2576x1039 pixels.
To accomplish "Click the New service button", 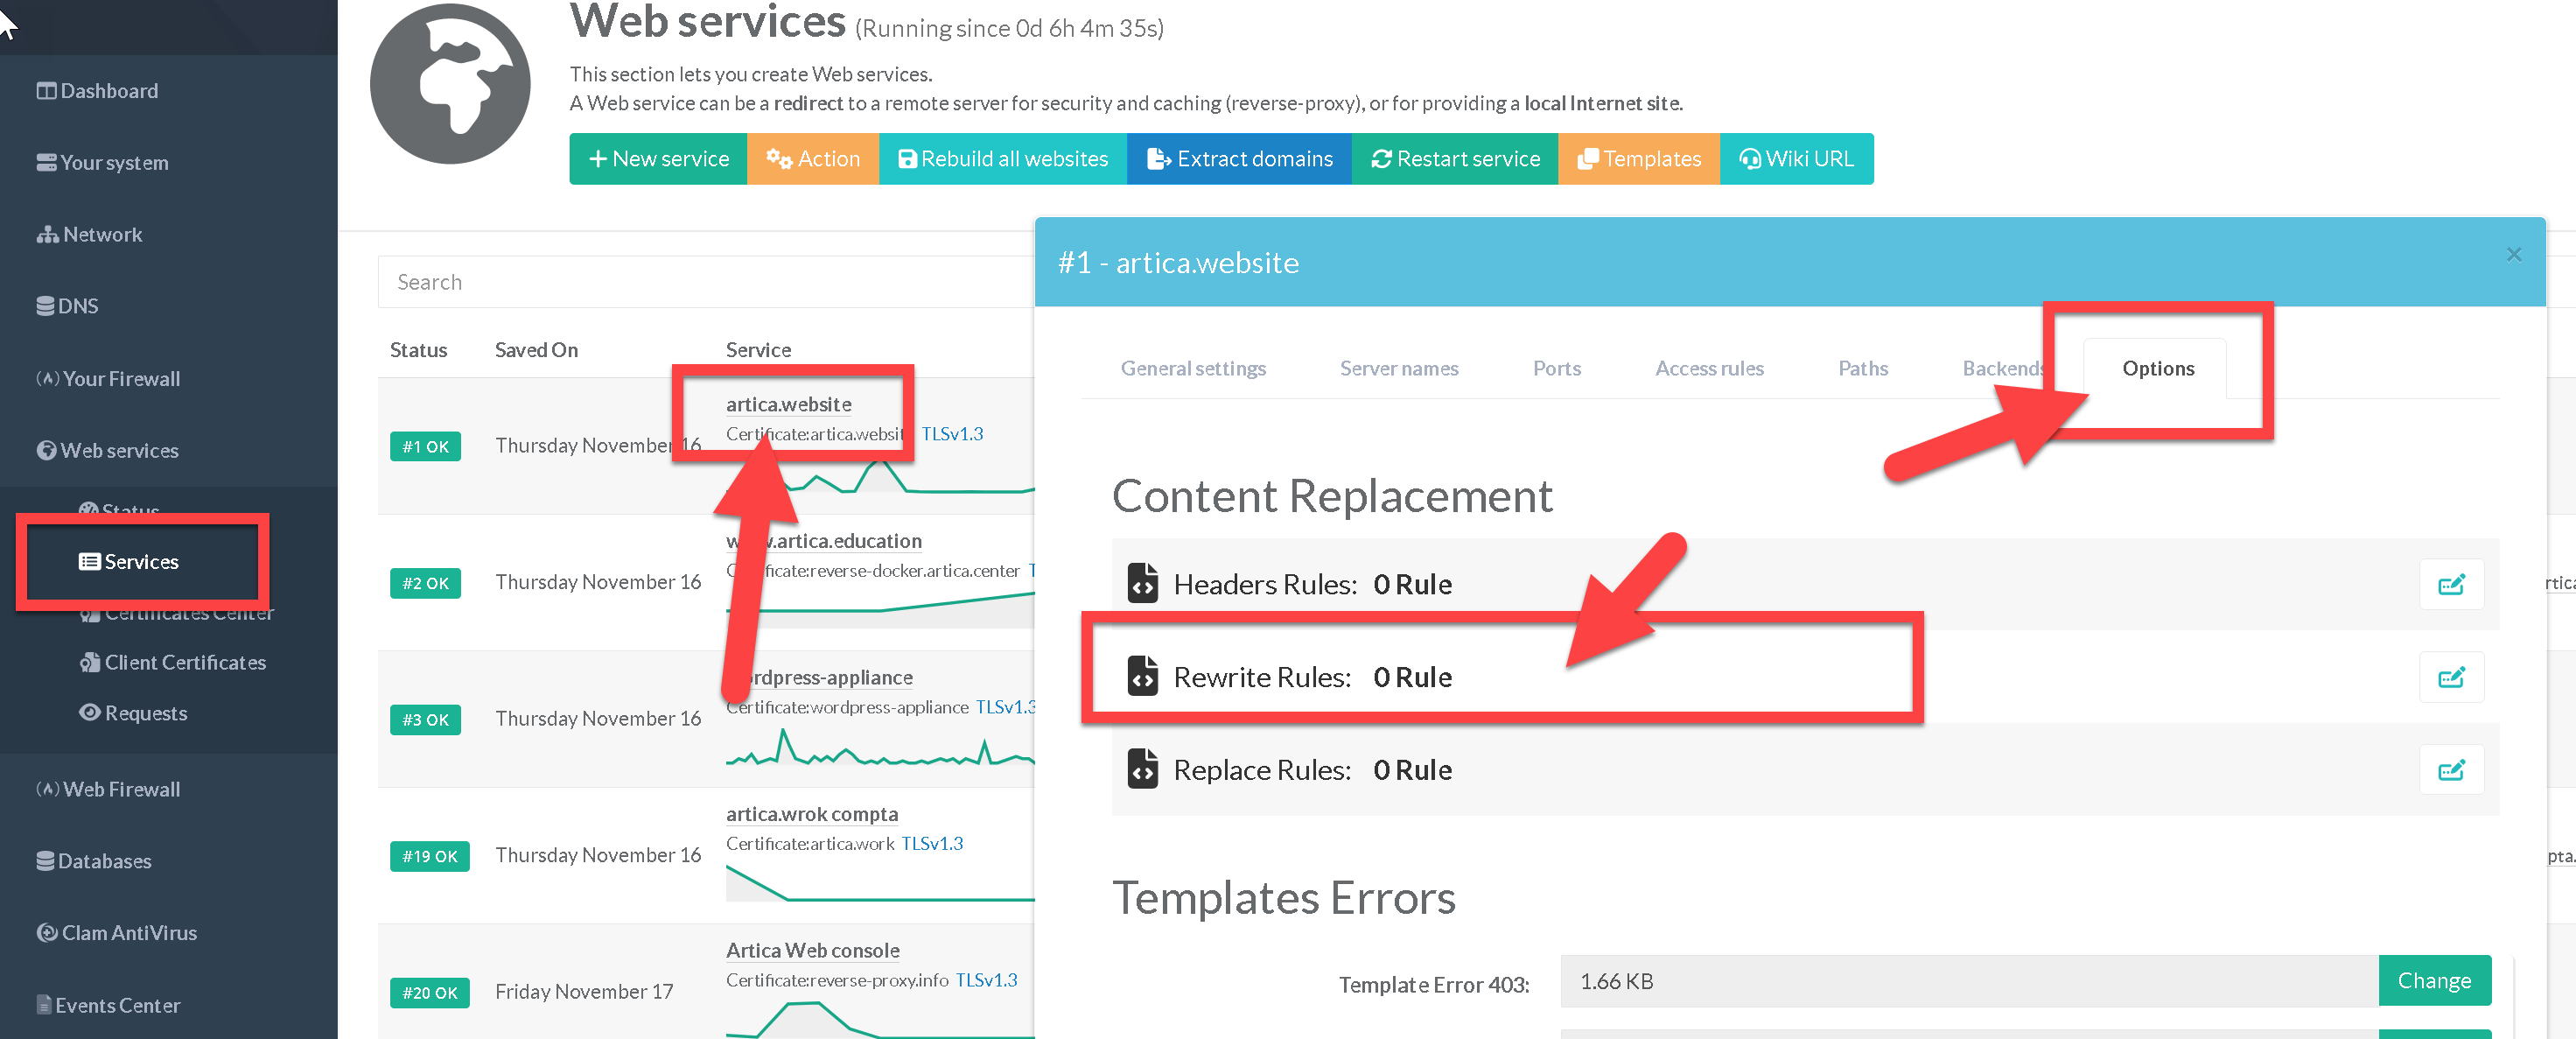I will (658, 159).
